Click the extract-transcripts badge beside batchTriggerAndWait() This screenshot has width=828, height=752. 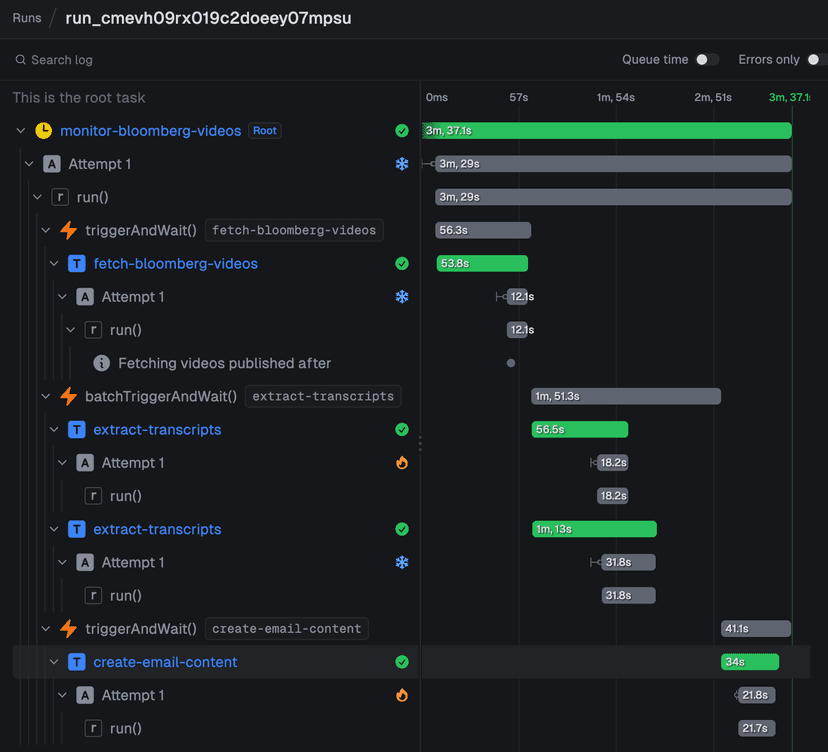[323, 396]
